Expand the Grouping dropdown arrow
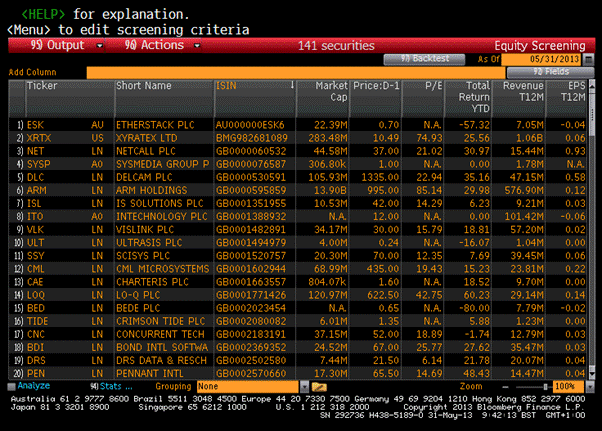 click(x=304, y=386)
